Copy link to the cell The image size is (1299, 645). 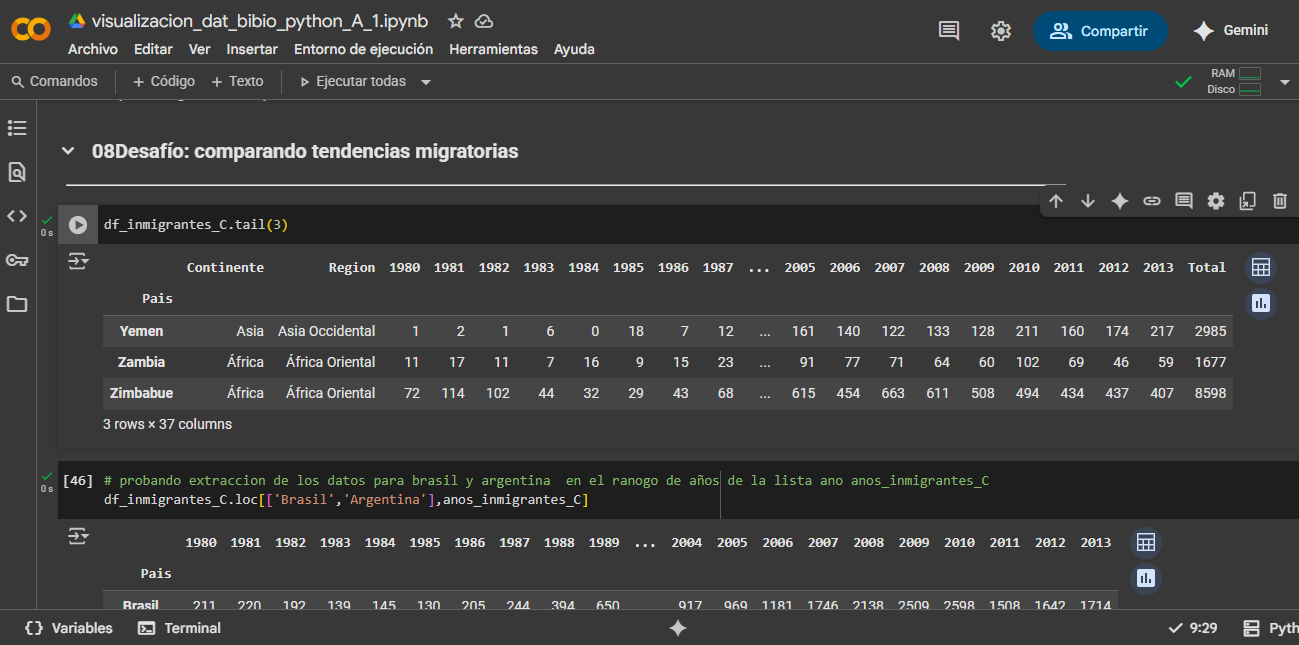pyautogui.click(x=1152, y=201)
